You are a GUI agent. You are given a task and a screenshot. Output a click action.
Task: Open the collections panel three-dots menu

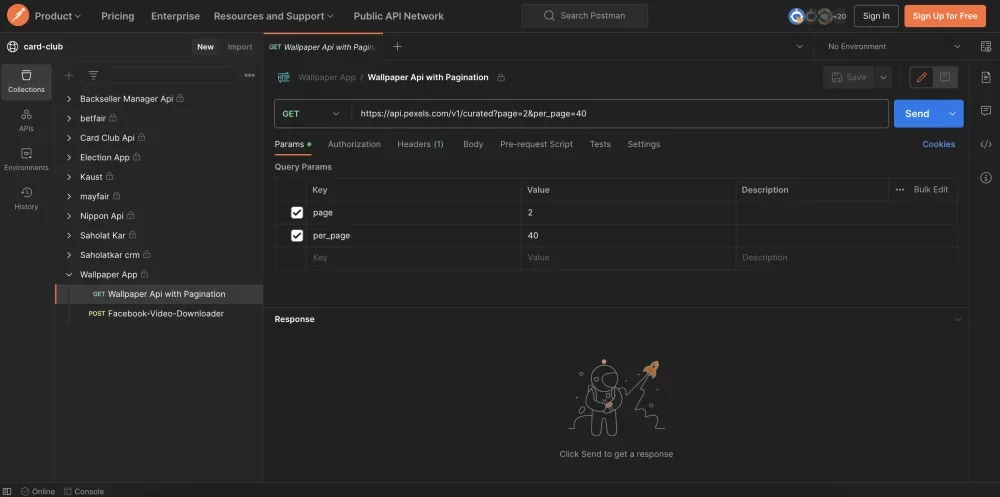click(x=249, y=75)
